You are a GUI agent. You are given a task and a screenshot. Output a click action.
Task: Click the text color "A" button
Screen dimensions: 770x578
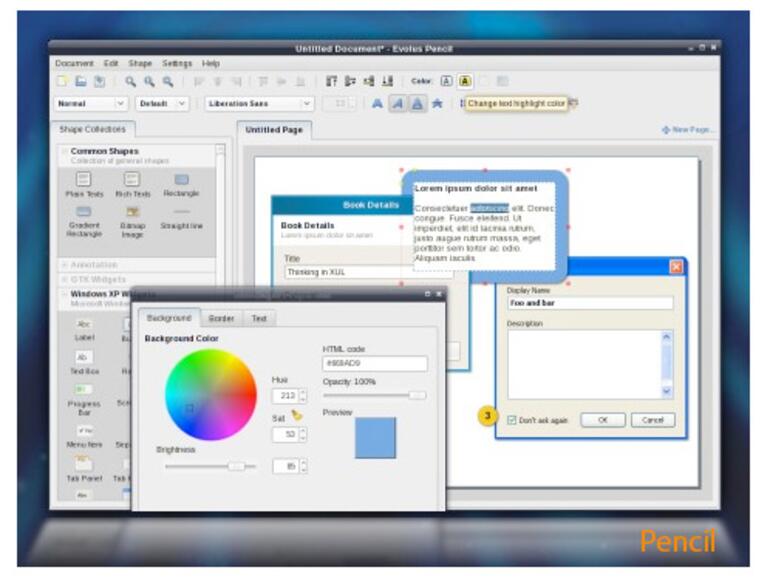[446, 81]
